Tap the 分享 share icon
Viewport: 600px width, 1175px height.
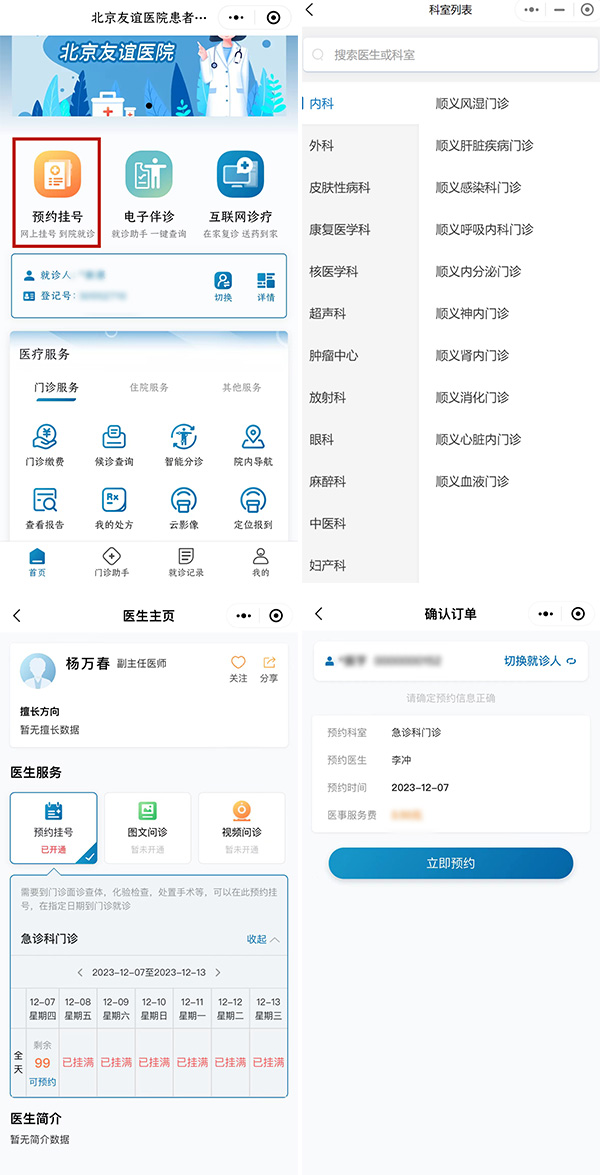269,663
